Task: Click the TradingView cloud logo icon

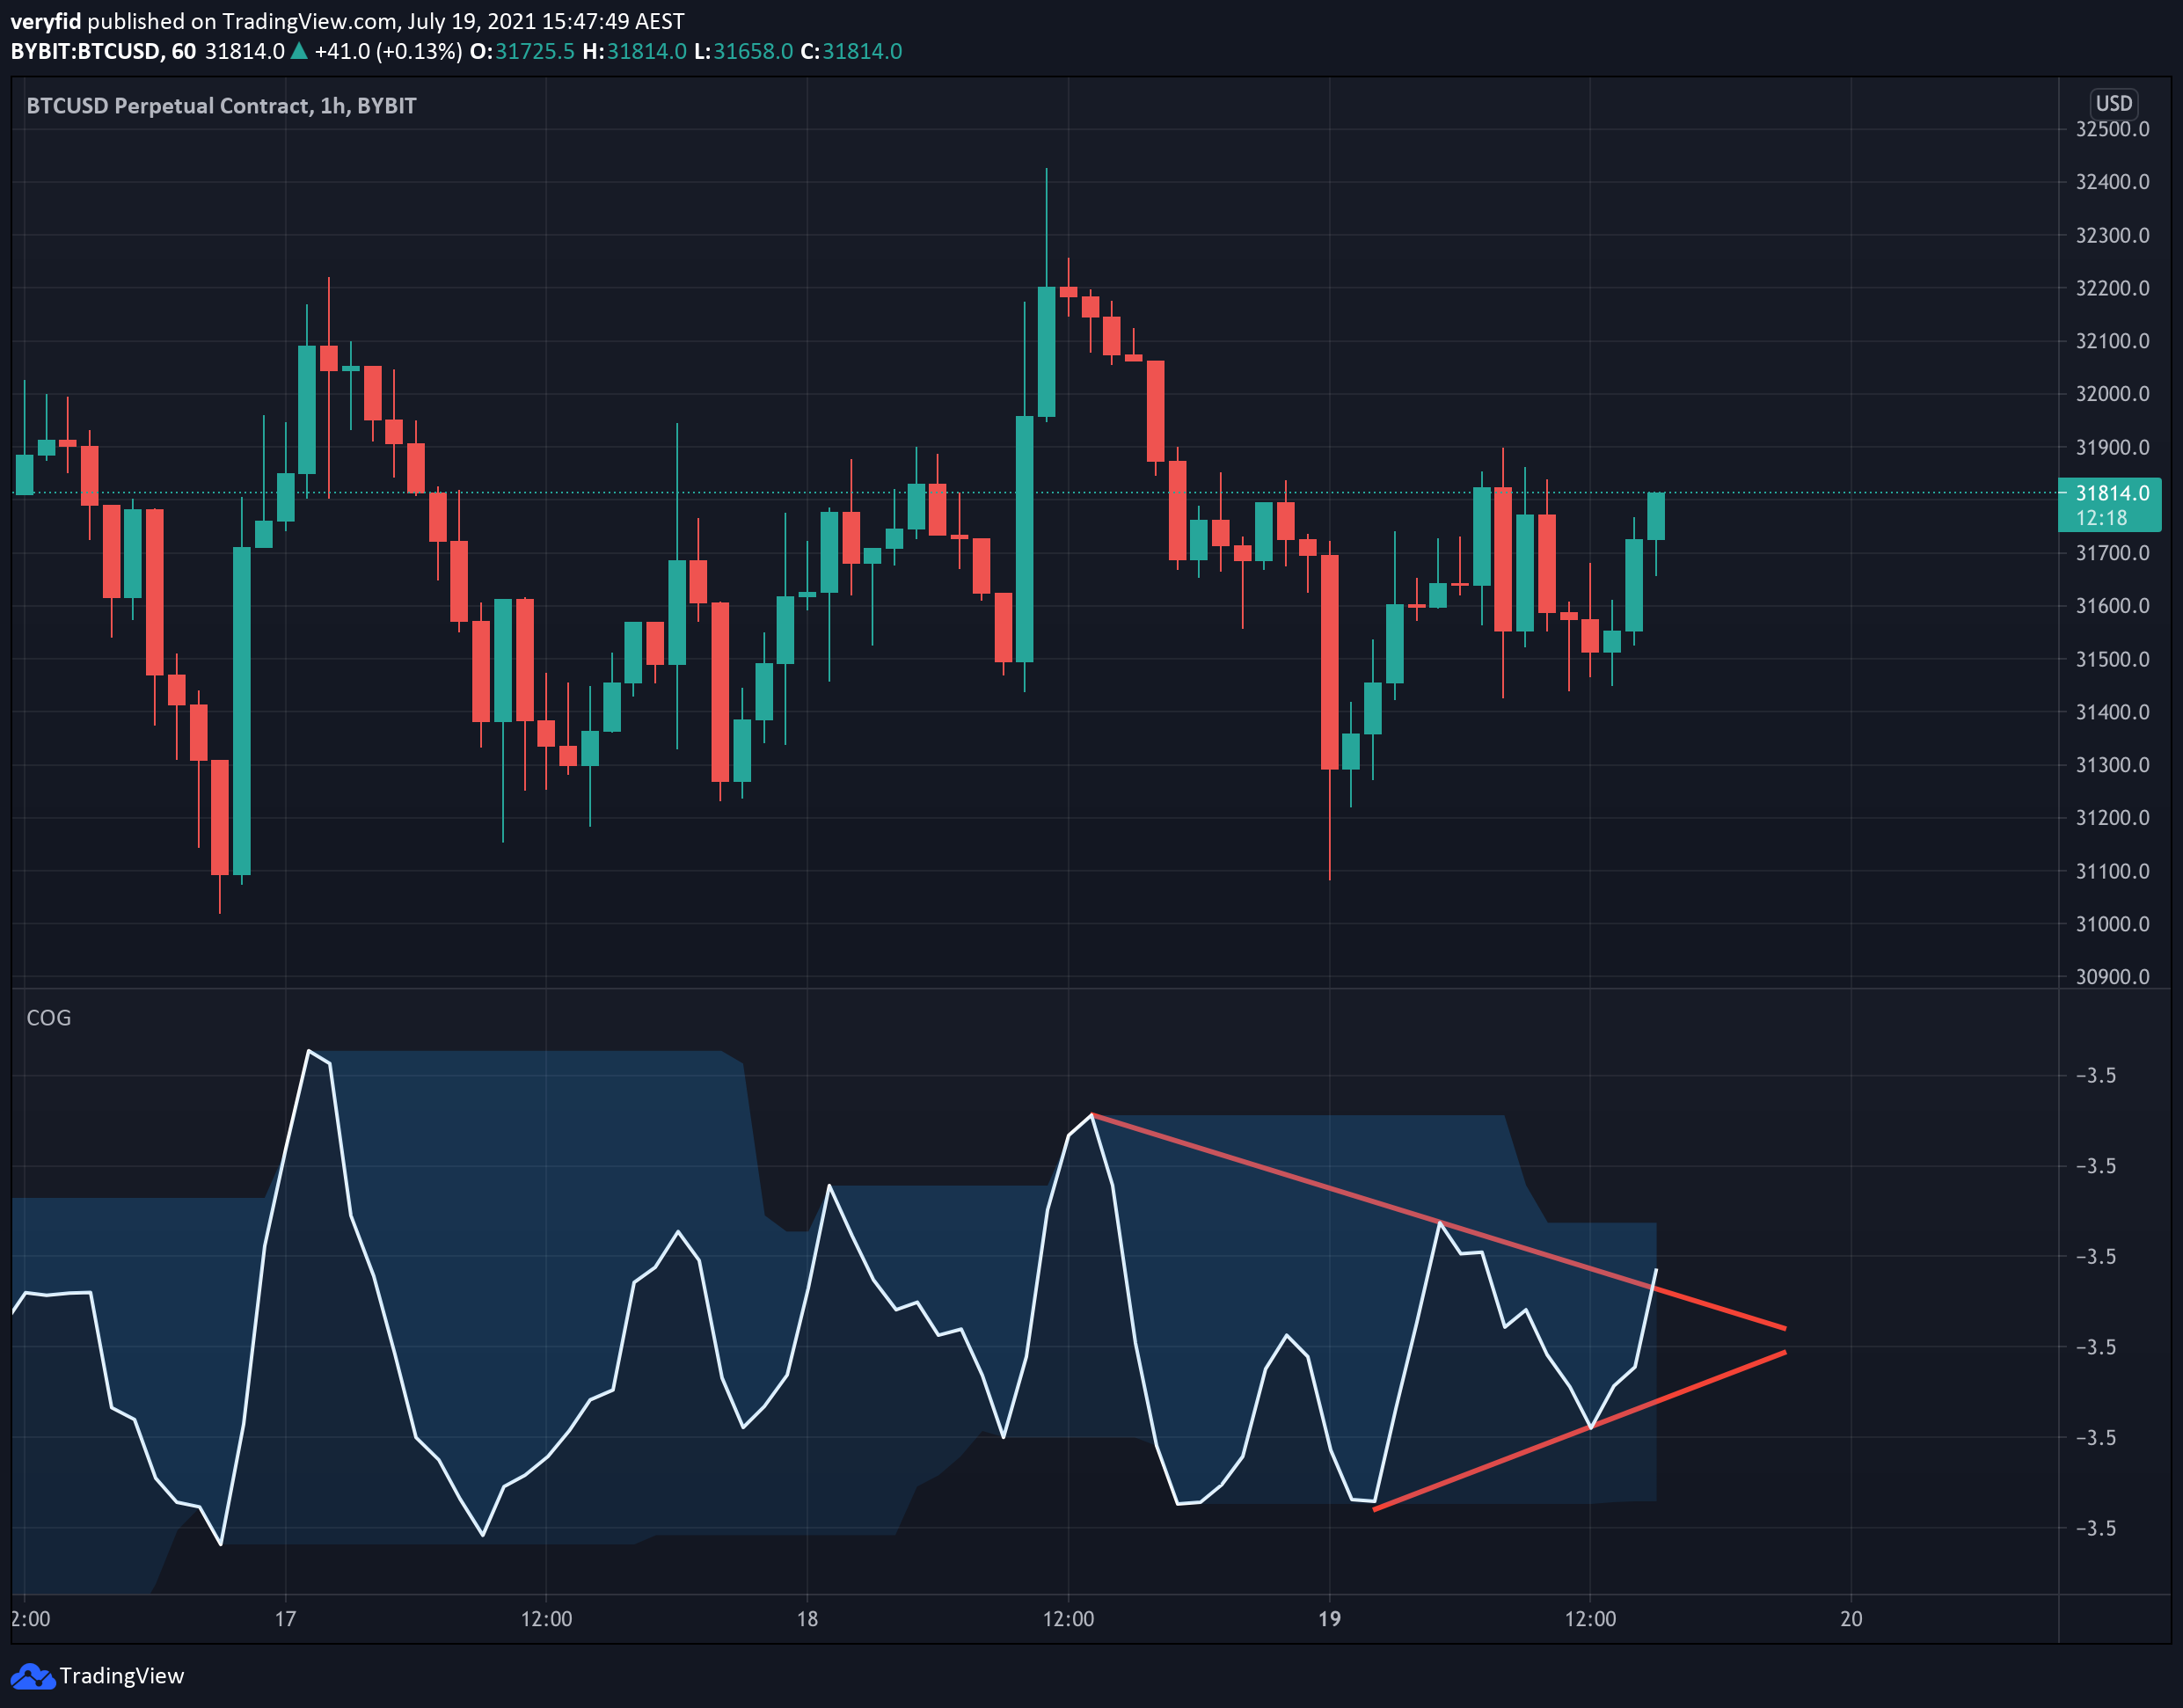Action: [x=32, y=1676]
